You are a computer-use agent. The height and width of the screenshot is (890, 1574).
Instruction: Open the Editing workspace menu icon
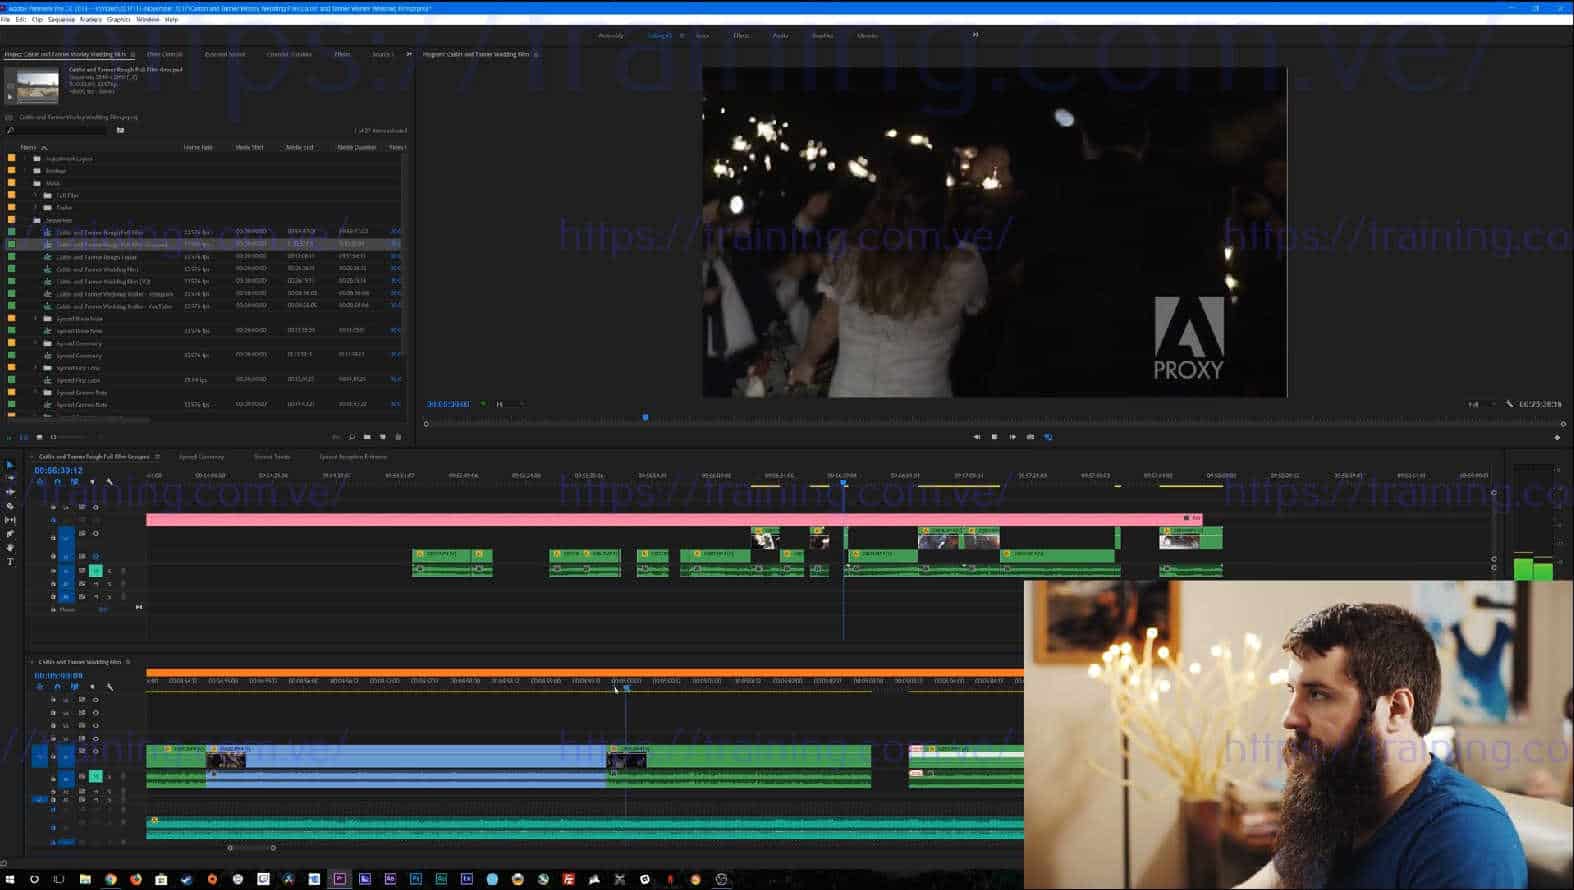pos(682,35)
